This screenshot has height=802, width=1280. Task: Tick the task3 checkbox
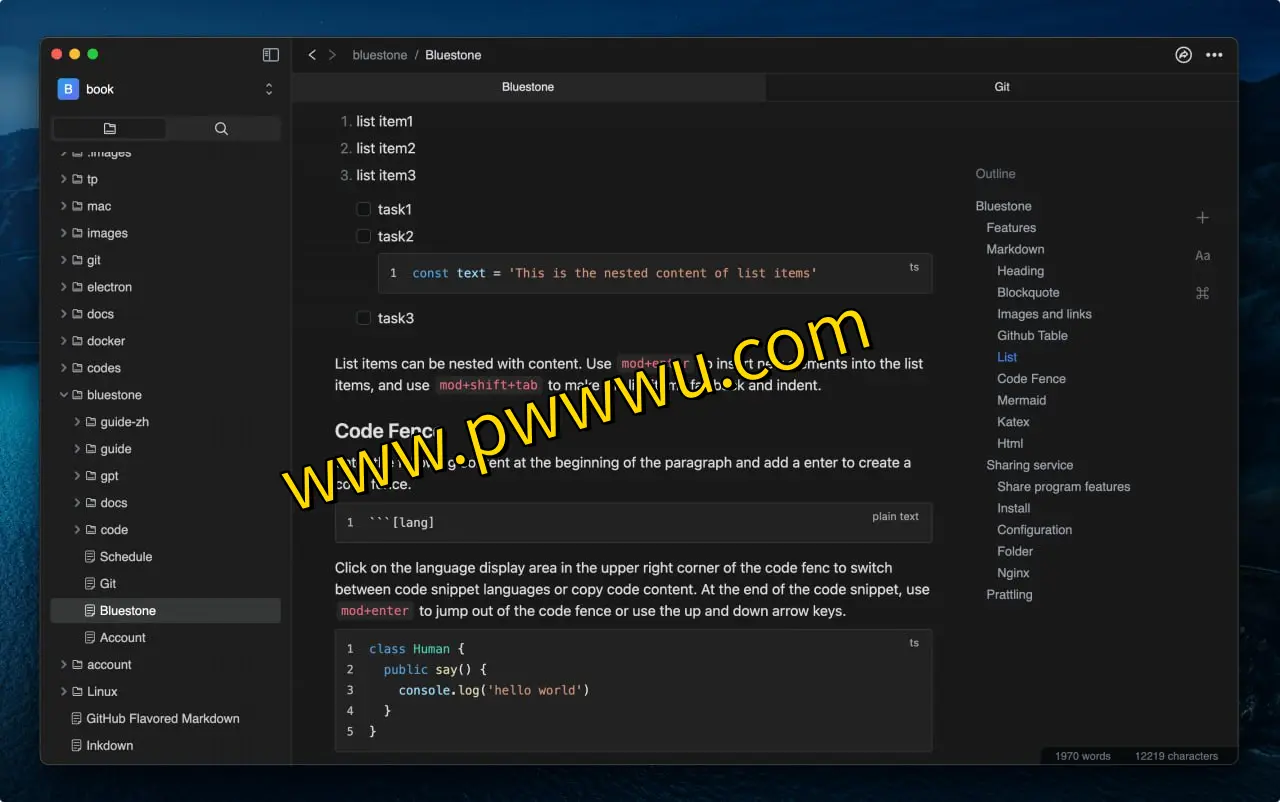[x=364, y=318]
